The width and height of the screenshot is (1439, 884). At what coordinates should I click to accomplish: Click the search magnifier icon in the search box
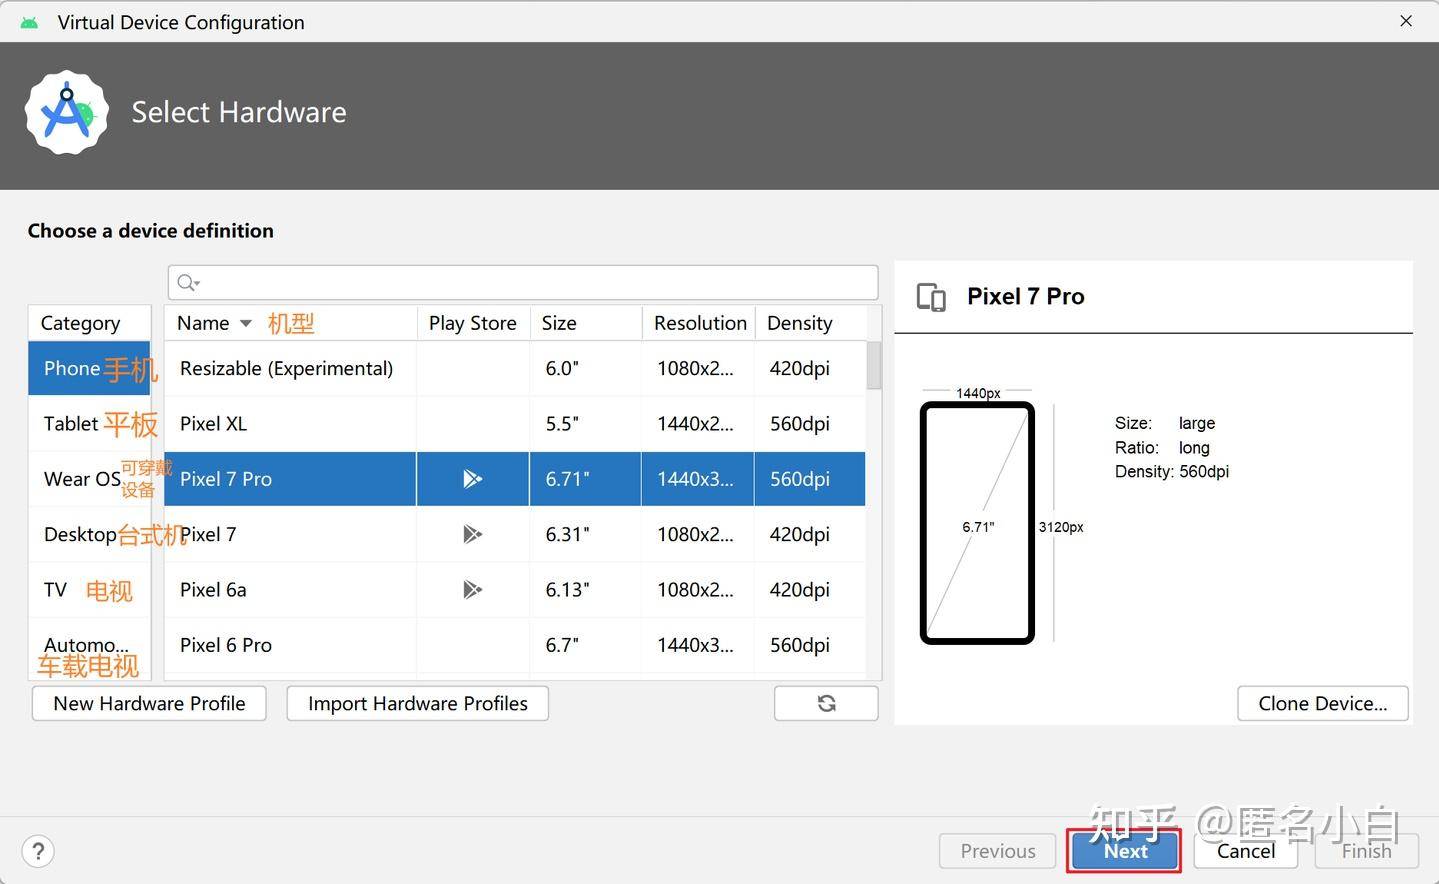pyautogui.click(x=187, y=283)
